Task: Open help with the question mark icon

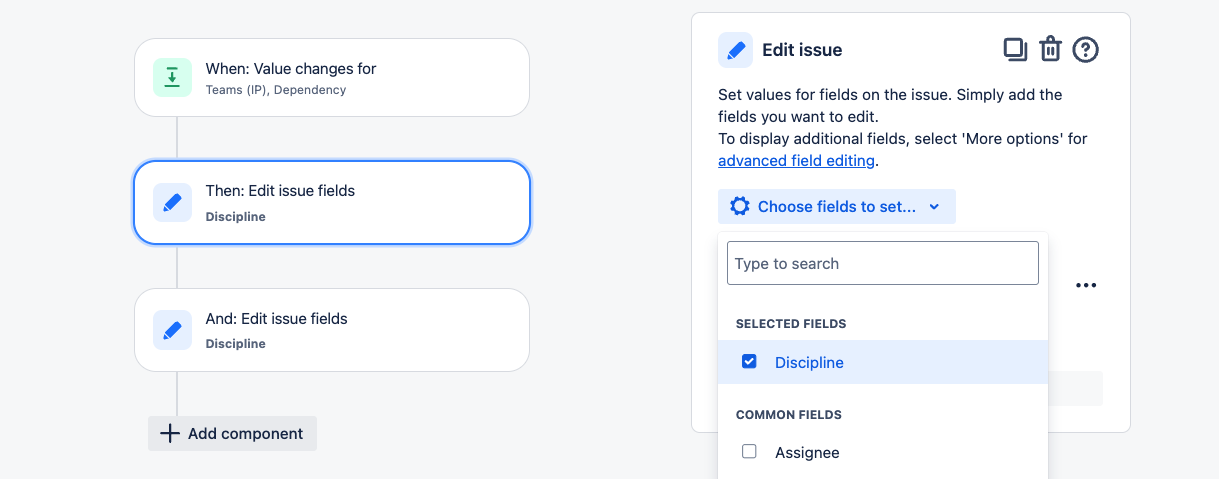Action: point(1086,49)
